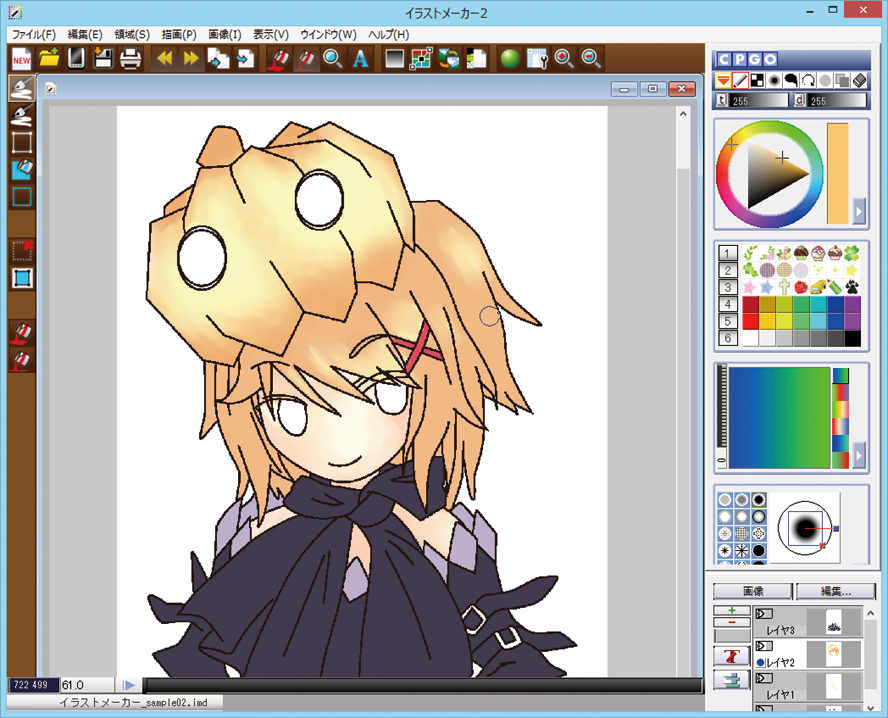Open the 描画(P) menu
Viewport: 888px width, 718px height.
click(x=179, y=34)
